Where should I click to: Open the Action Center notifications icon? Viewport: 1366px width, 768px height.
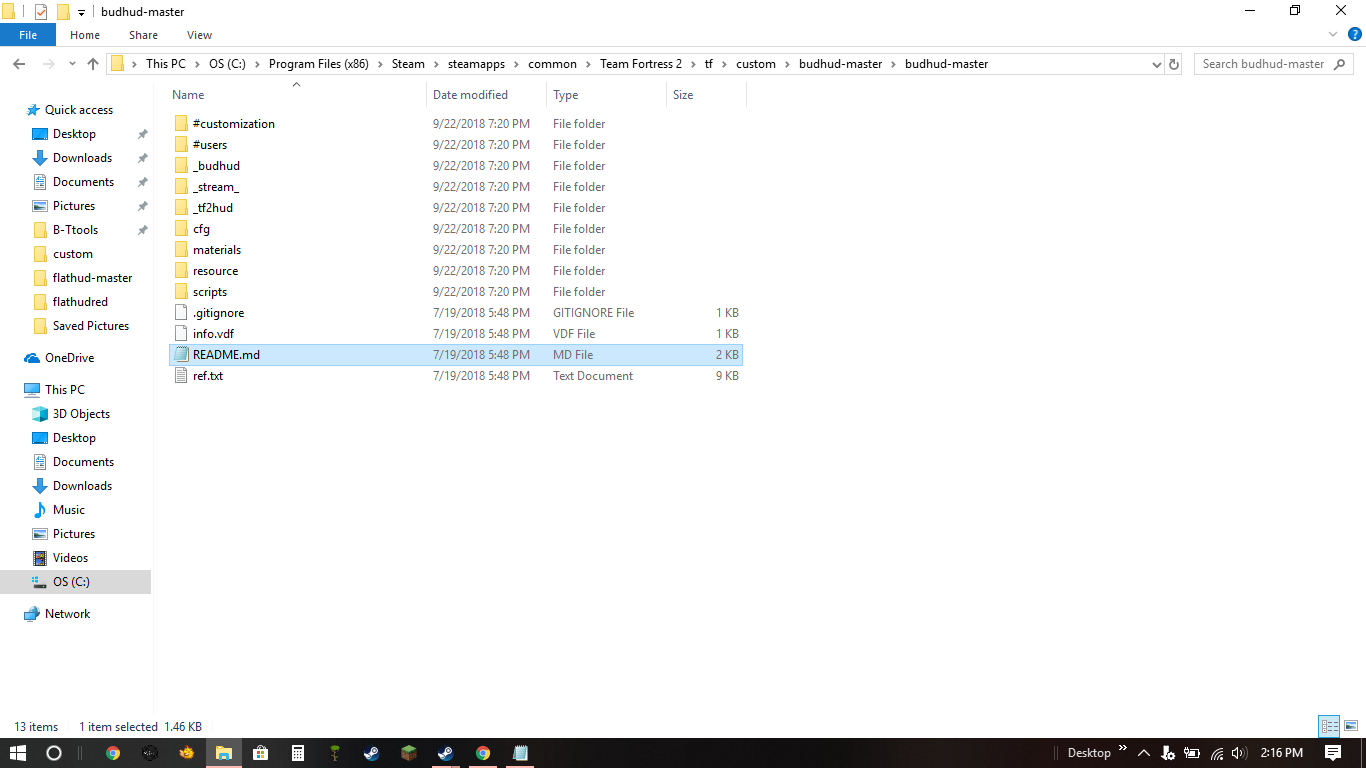1333,753
